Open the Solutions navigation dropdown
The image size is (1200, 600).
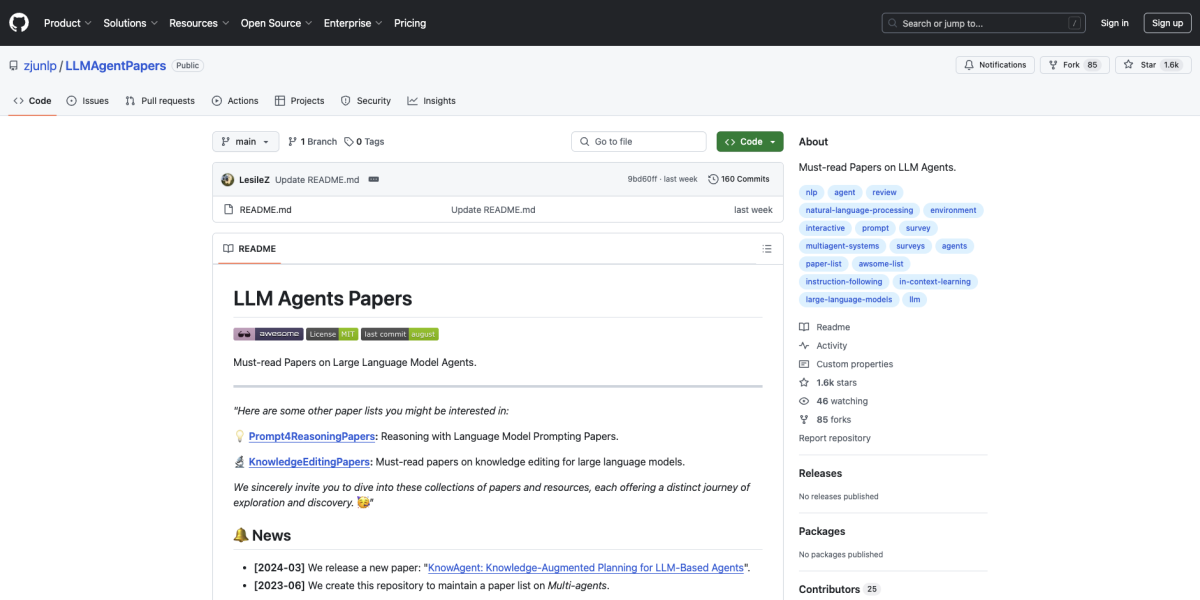point(130,23)
